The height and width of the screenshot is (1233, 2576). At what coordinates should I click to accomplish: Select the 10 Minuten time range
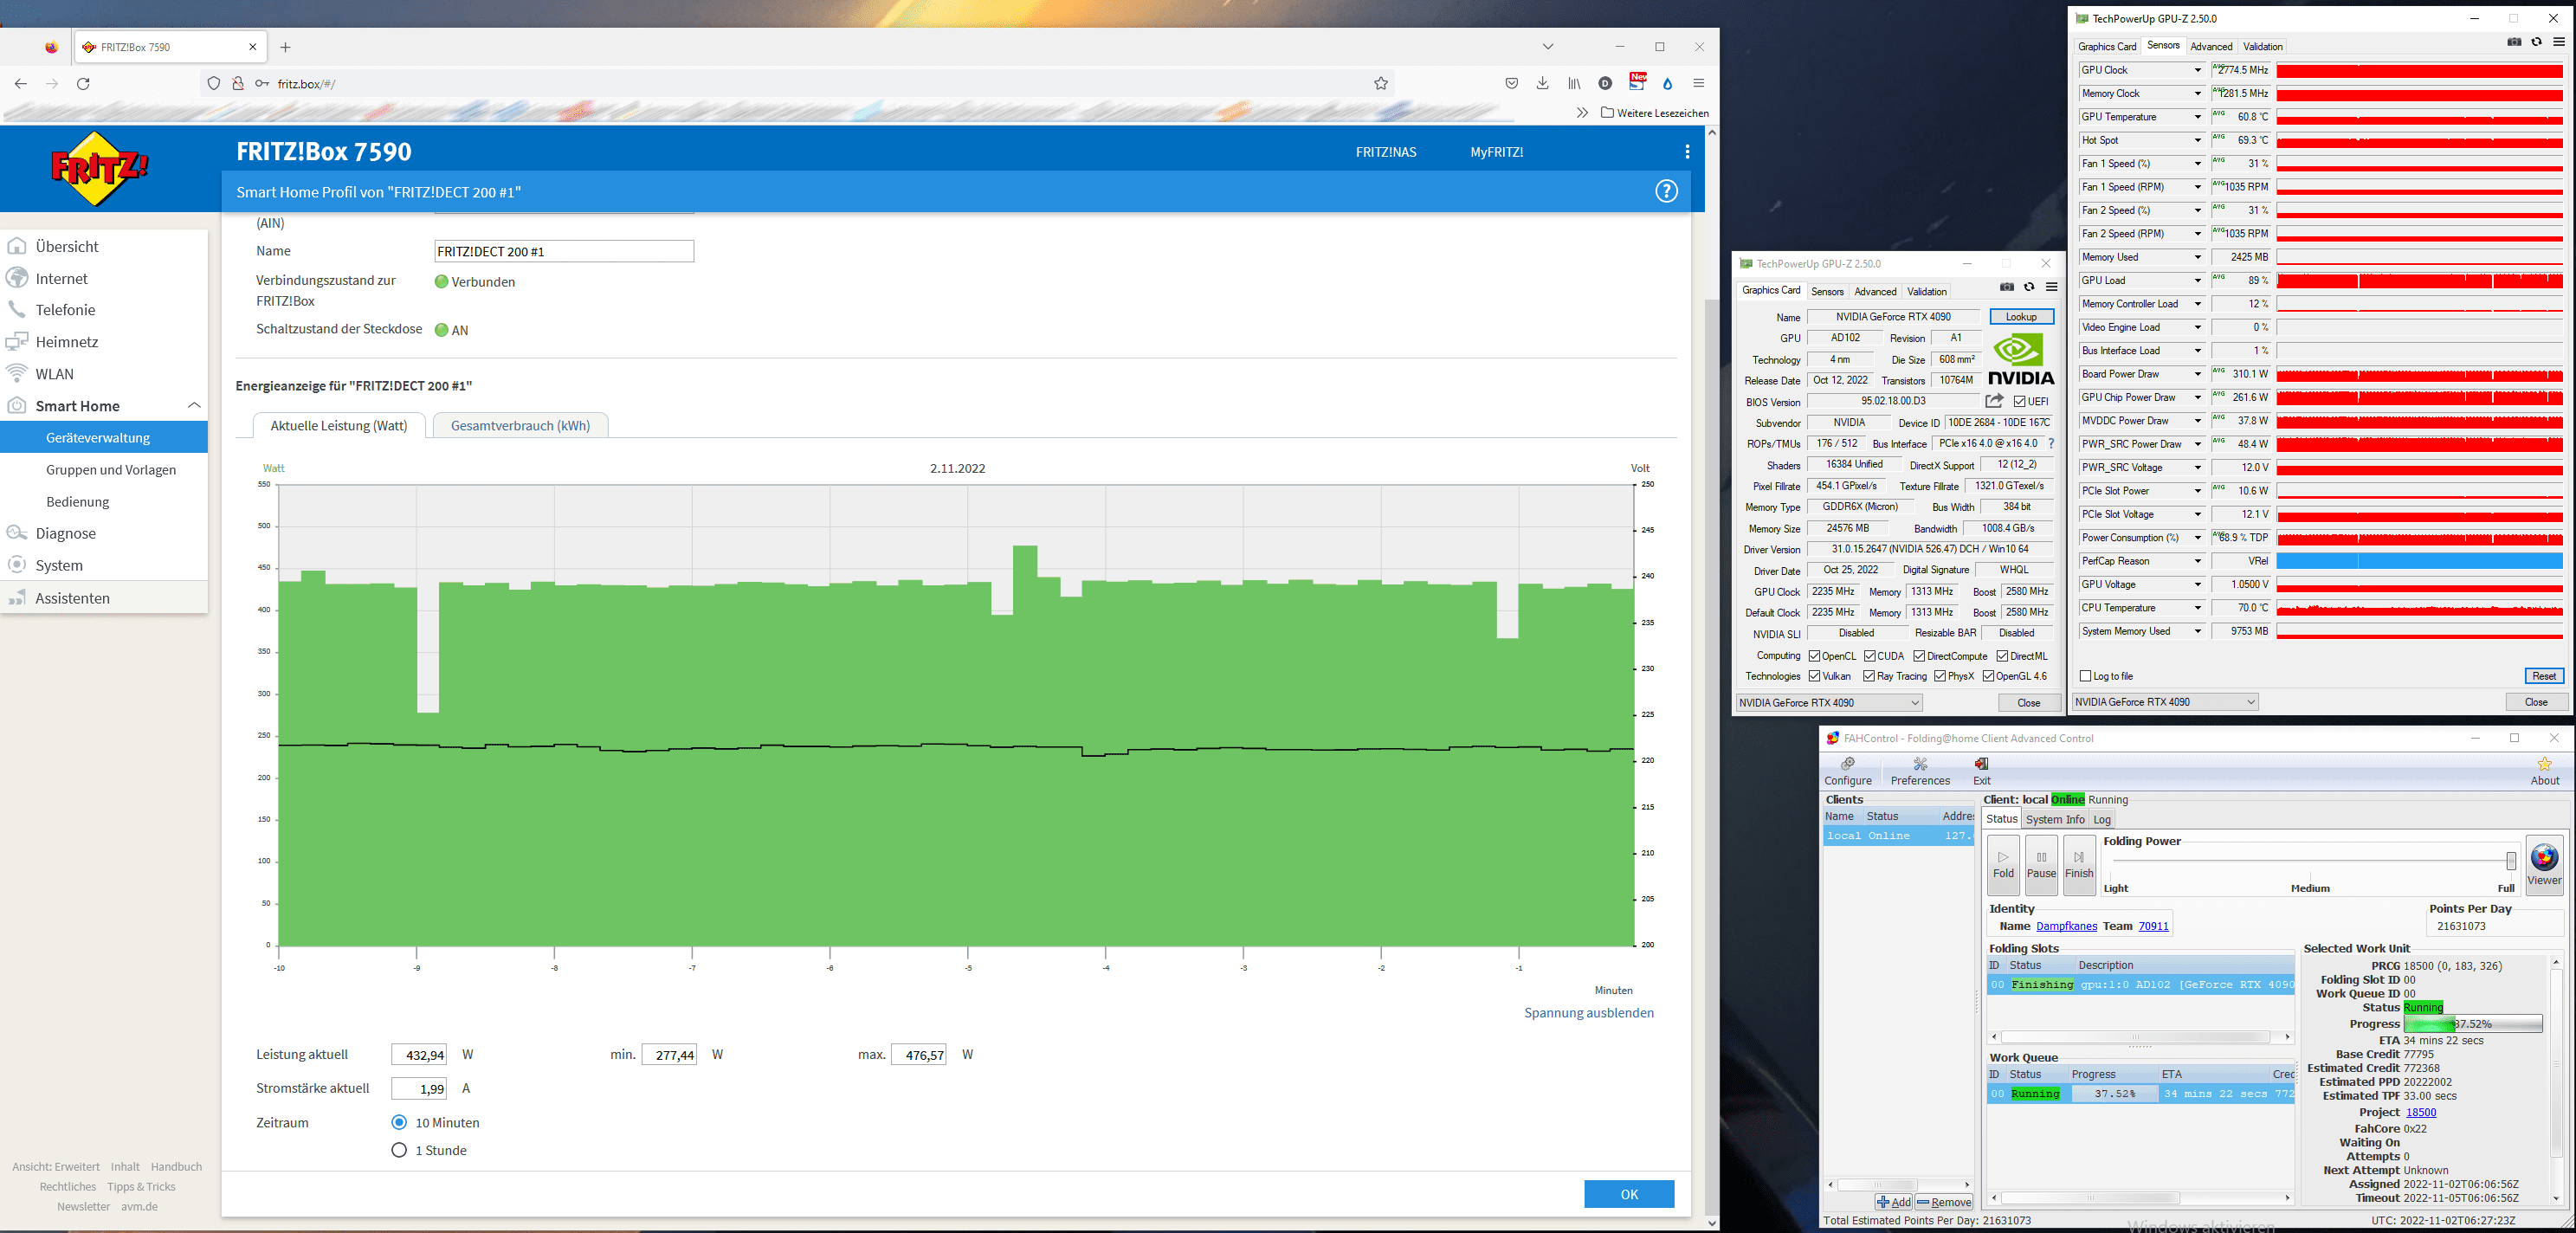[x=399, y=1122]
